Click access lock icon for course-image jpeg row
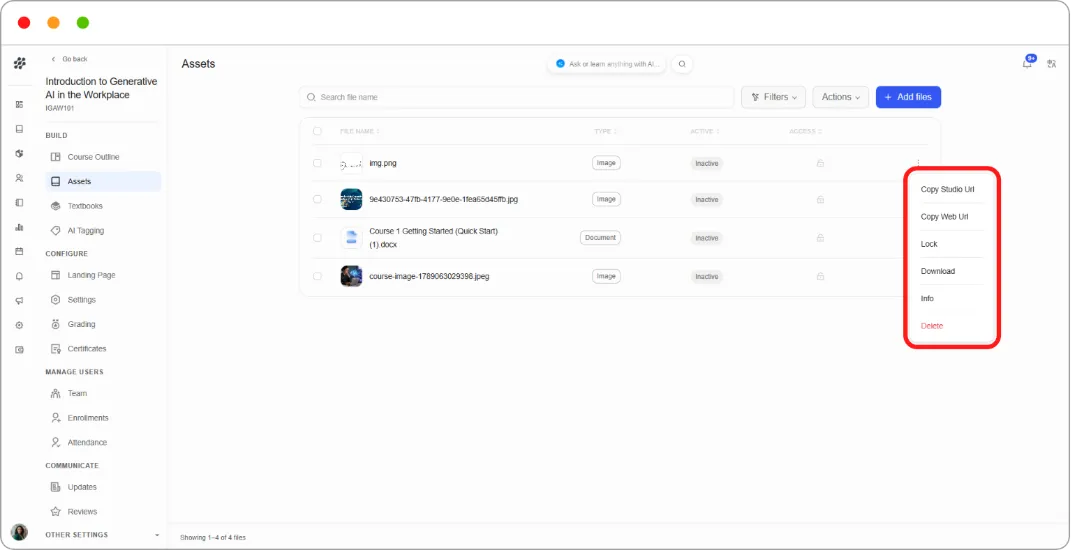This screenshot has width=1071, height=550. pyautogui.click(x=820, y=277)
